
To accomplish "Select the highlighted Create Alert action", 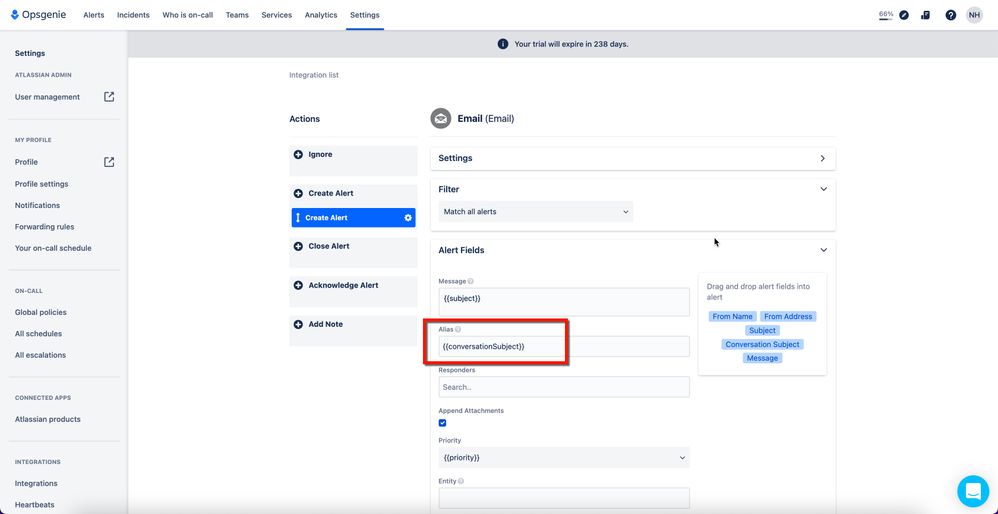I will click(353, 218).
